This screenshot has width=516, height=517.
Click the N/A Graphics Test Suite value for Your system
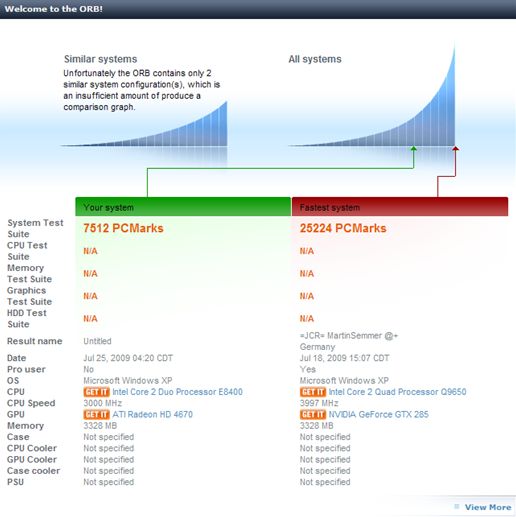coord(90,296)
